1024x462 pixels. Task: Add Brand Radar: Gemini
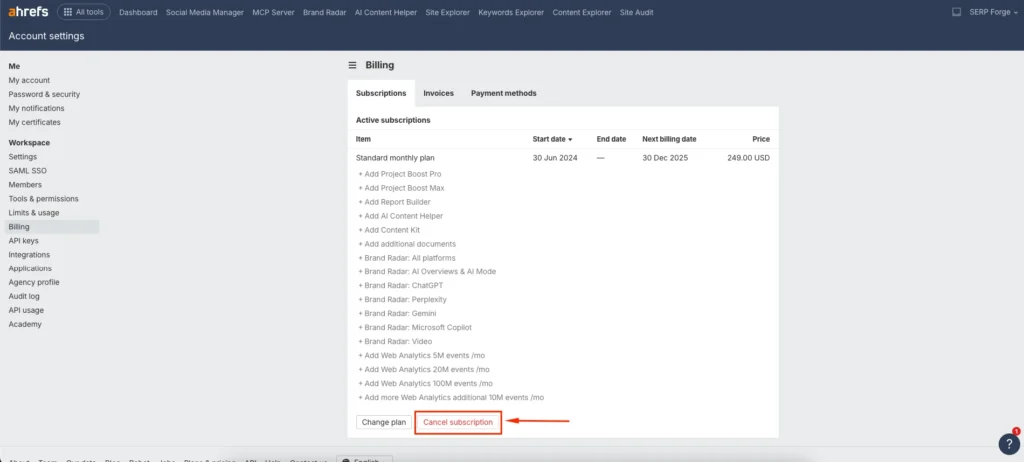click(397, 314)
